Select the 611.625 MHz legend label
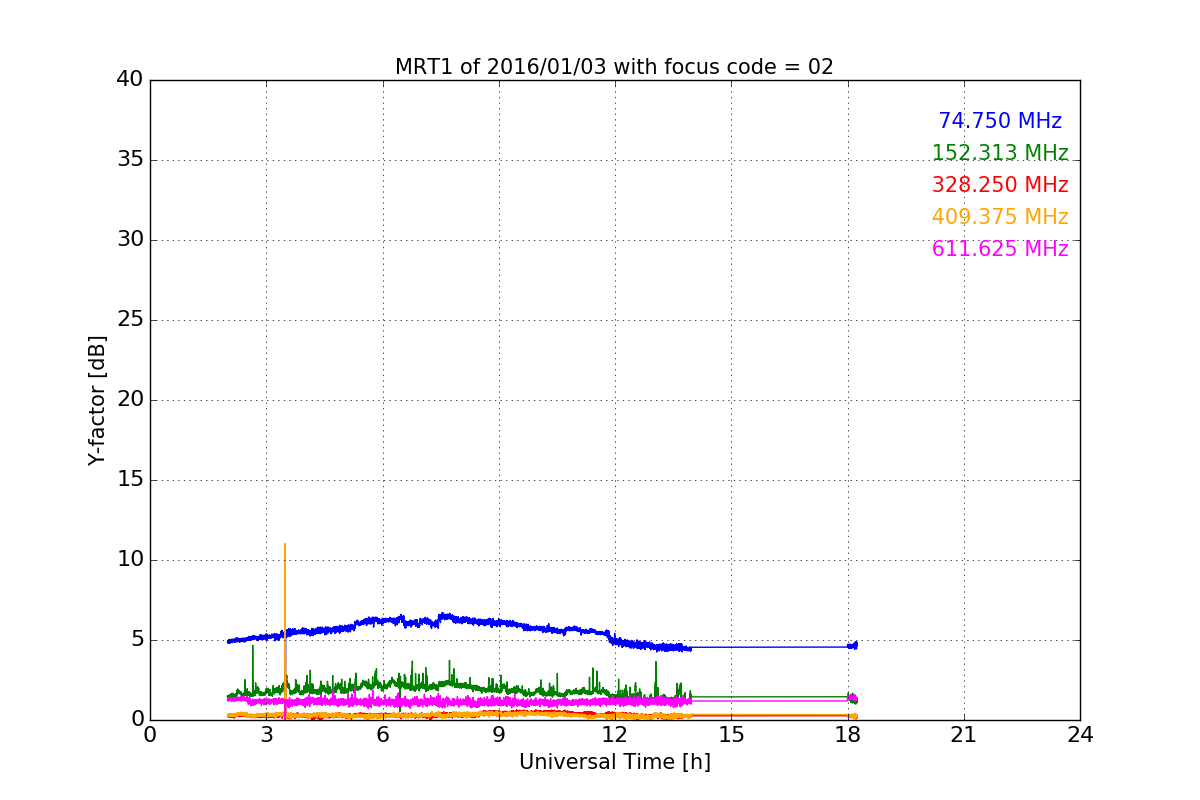The image size is (1200, 800). tap(1000, 249)
